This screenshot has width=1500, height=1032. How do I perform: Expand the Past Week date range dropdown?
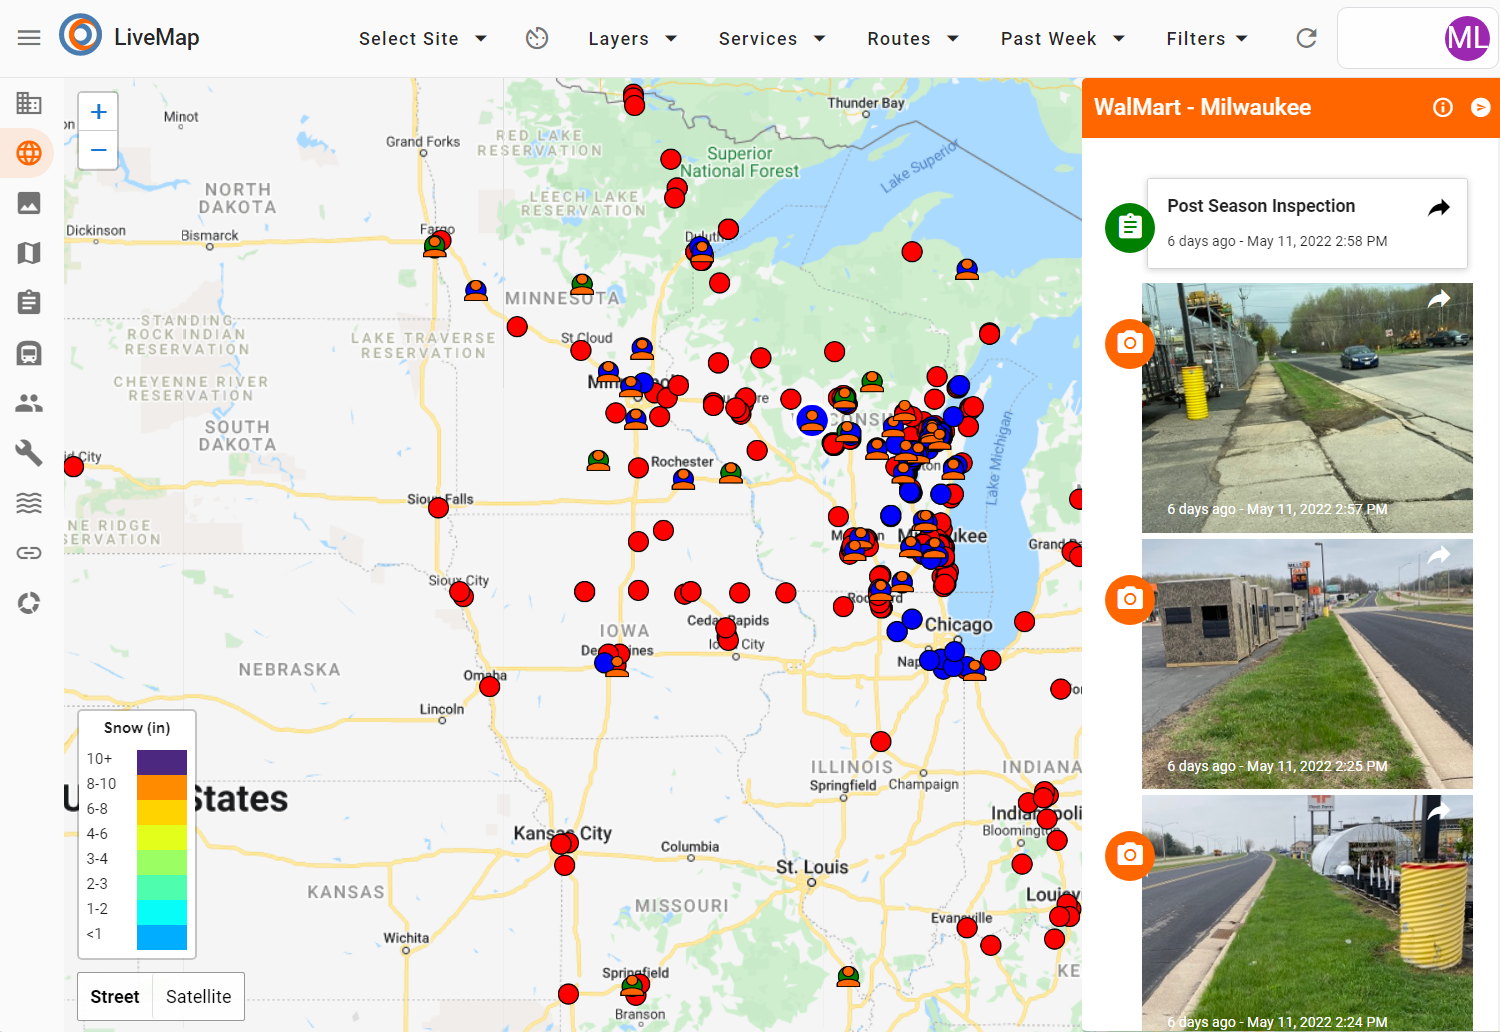(x=1062, y=38)
